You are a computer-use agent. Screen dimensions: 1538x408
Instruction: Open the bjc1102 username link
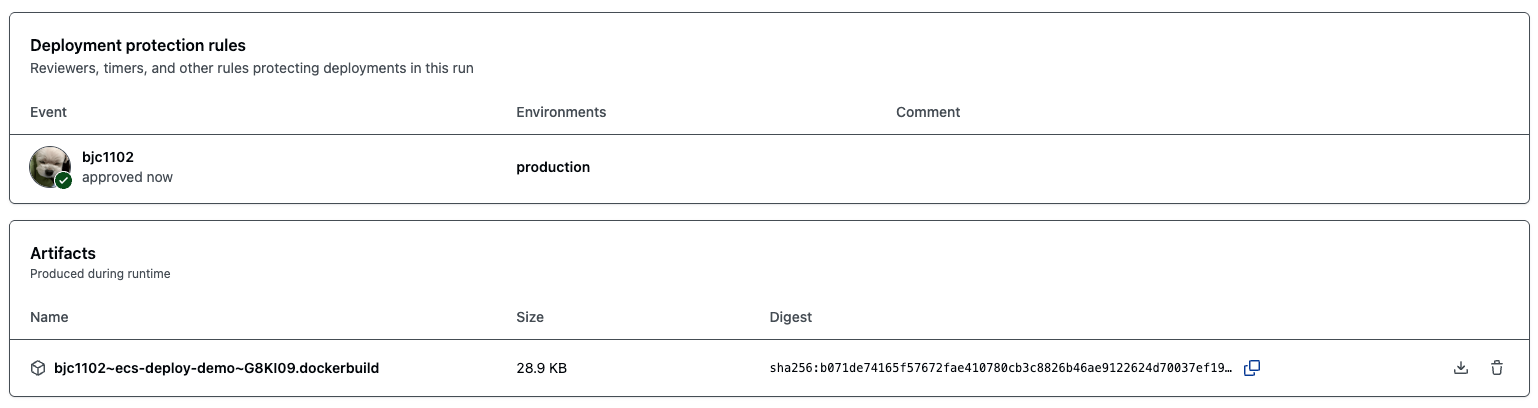(108, 157)
